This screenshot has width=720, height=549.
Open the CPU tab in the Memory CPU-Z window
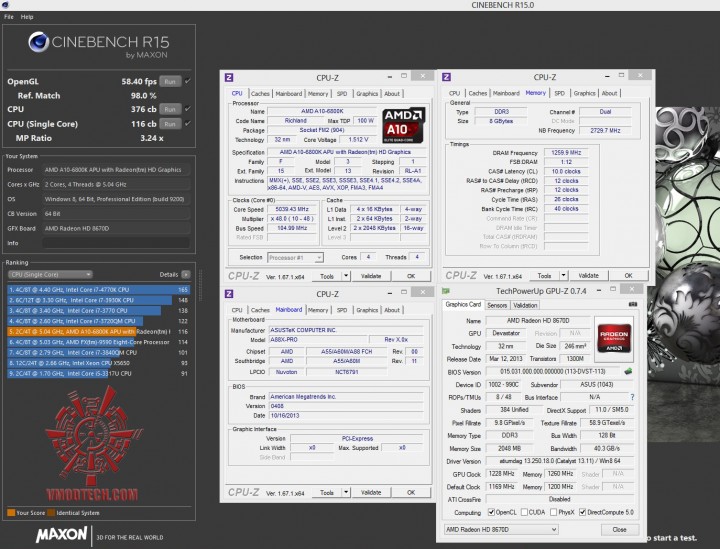tap(455, 93)
